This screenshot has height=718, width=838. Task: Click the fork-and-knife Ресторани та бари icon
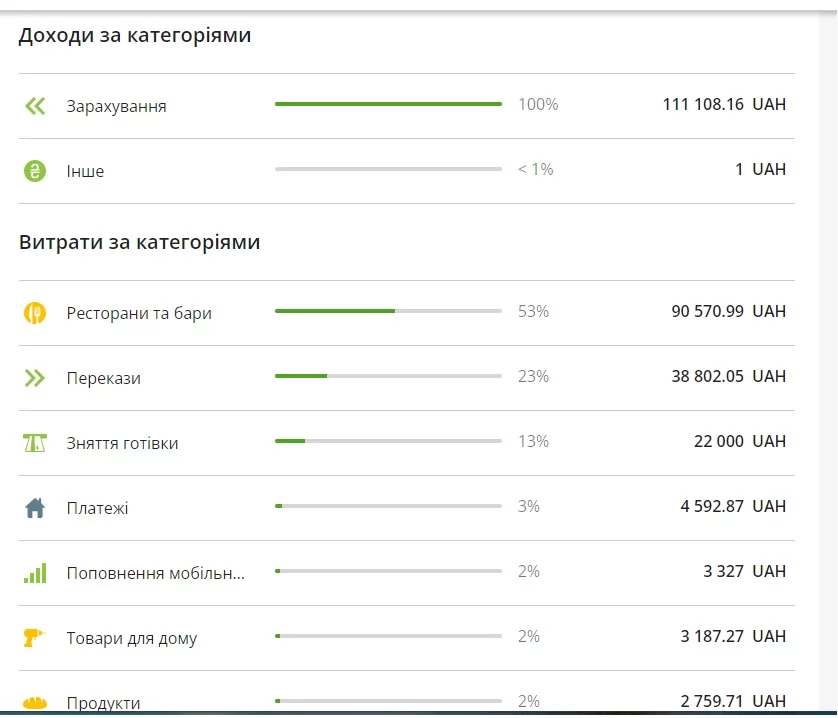(x=35, y=313)
